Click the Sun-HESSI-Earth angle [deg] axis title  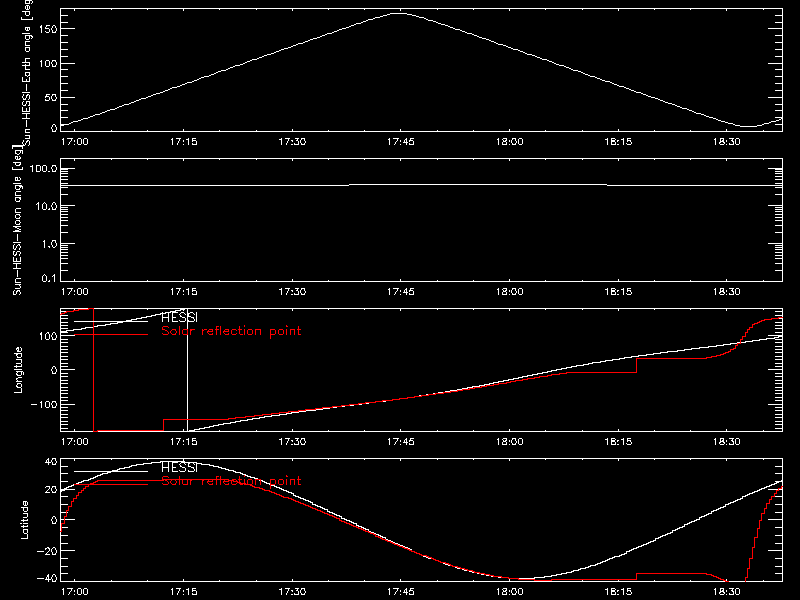(28, 72)
